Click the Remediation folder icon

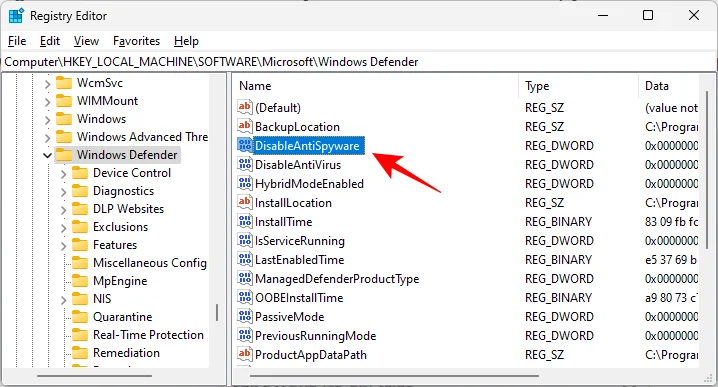80,353
